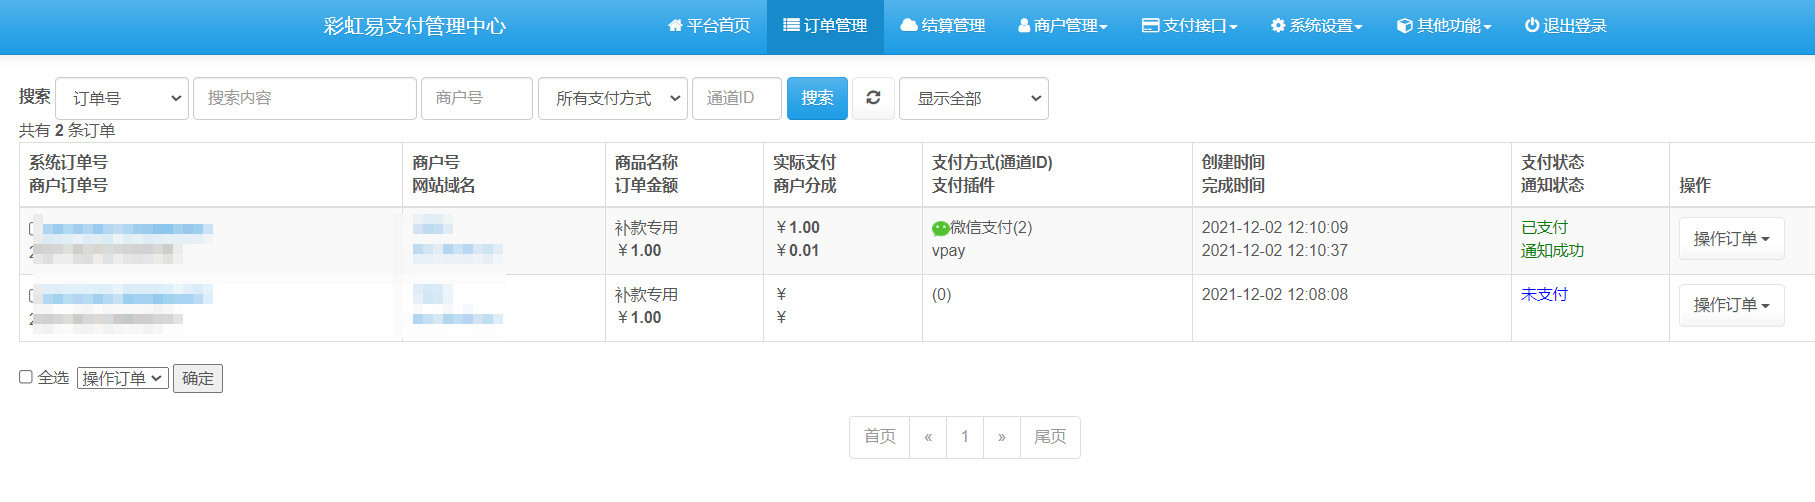Open the 商户管理 menu
Image resolution: width=1815 pixels, height=502 pixels.
[x=1063, y=26]
